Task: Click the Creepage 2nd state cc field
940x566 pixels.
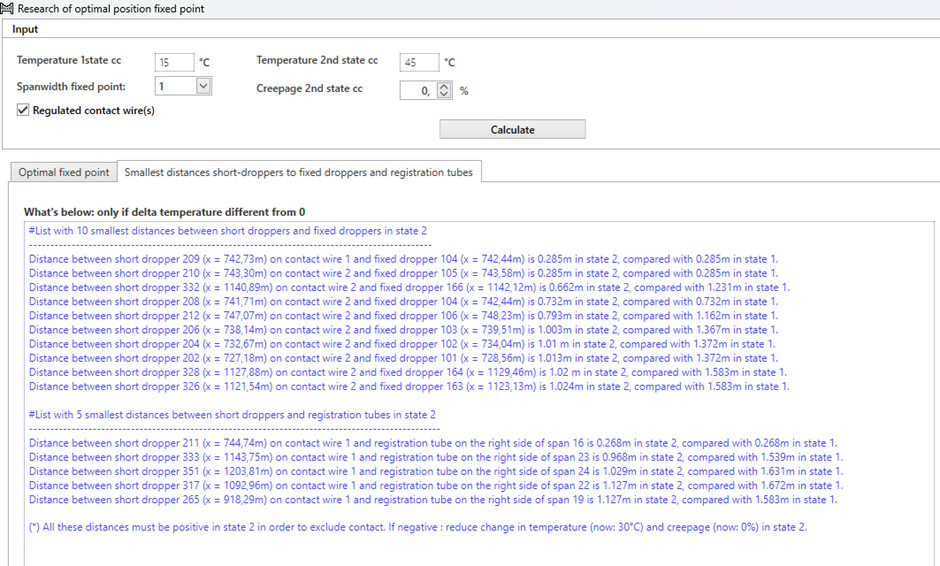Action: (x=416, y=90)
